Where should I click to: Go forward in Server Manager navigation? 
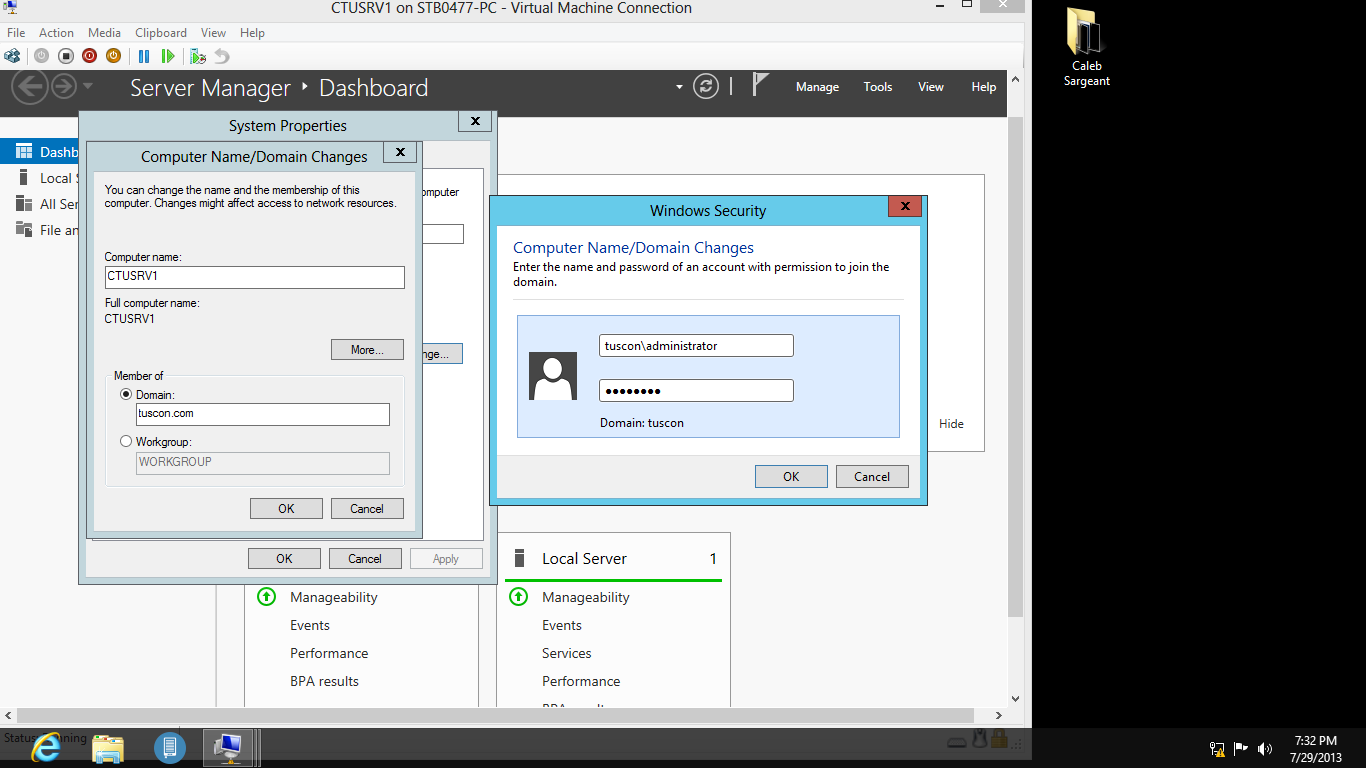63,86
